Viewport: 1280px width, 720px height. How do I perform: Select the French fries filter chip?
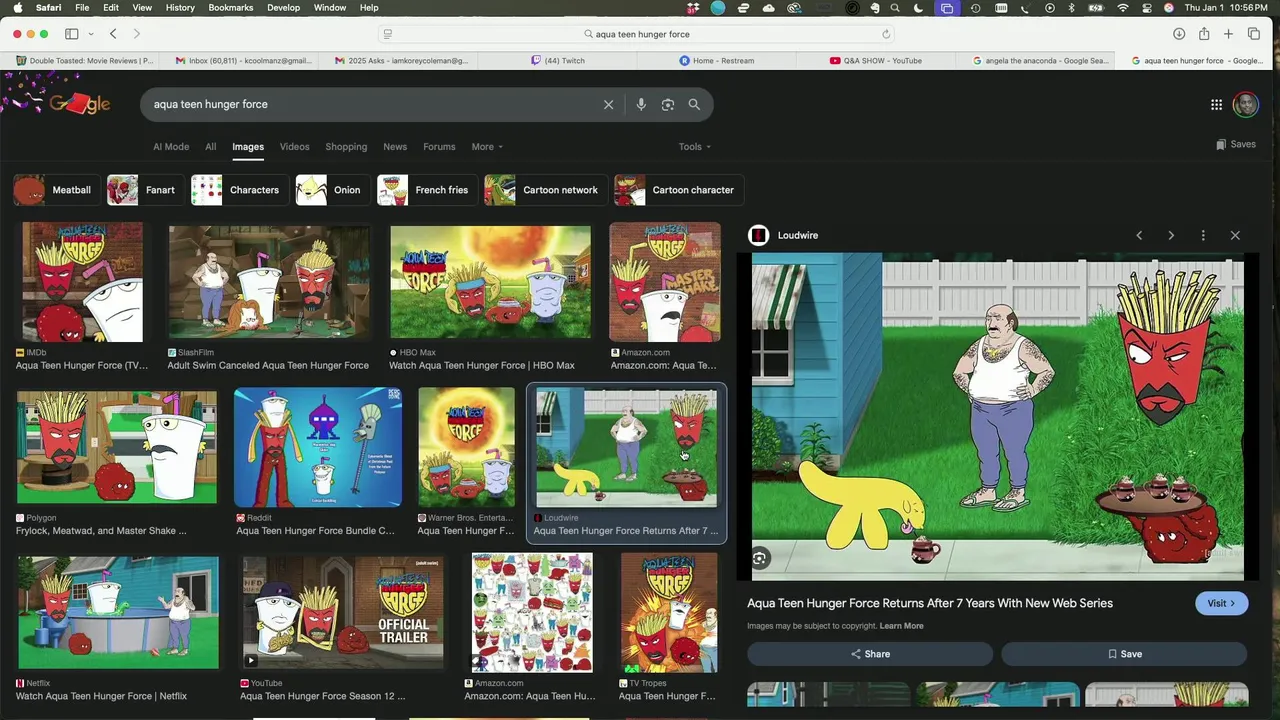(x=426, y=190)
